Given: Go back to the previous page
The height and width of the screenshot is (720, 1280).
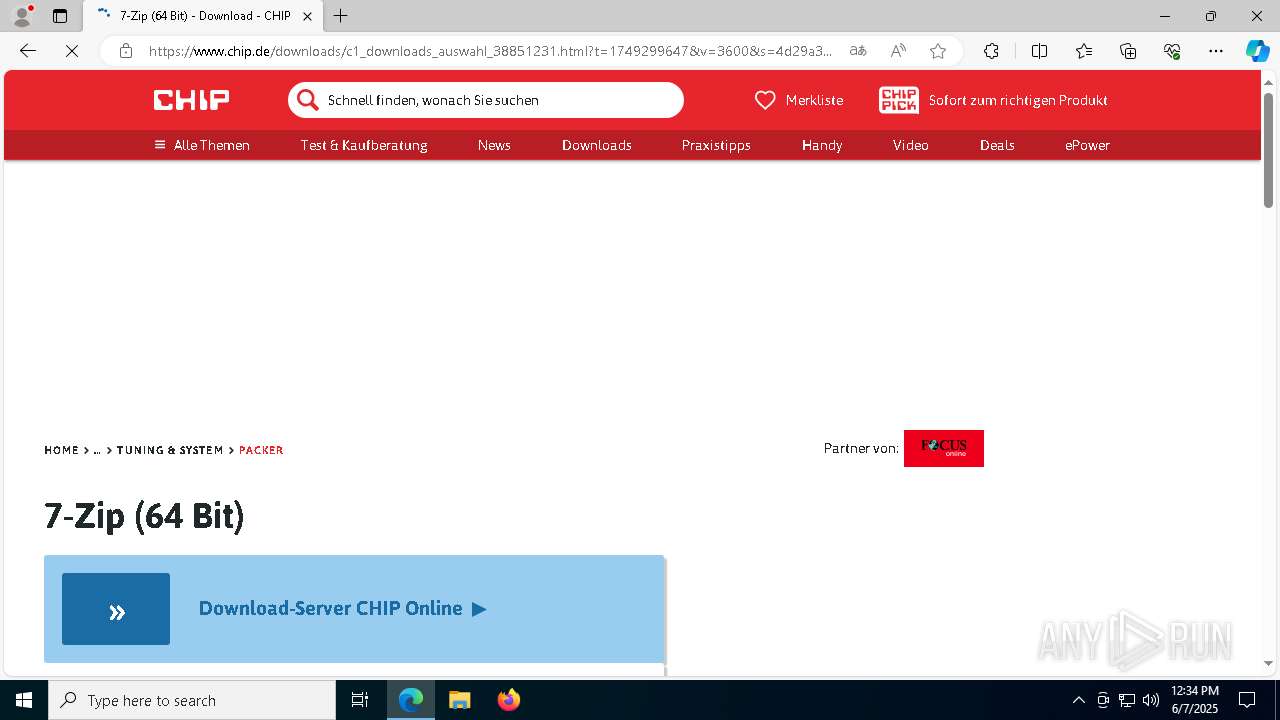Looking at the screenshot, I should (28, 51).
